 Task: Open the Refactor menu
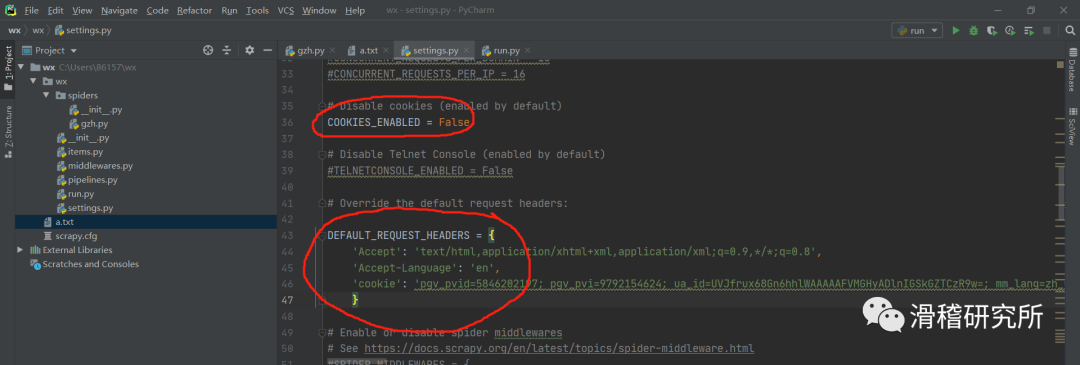pos(195,10)
